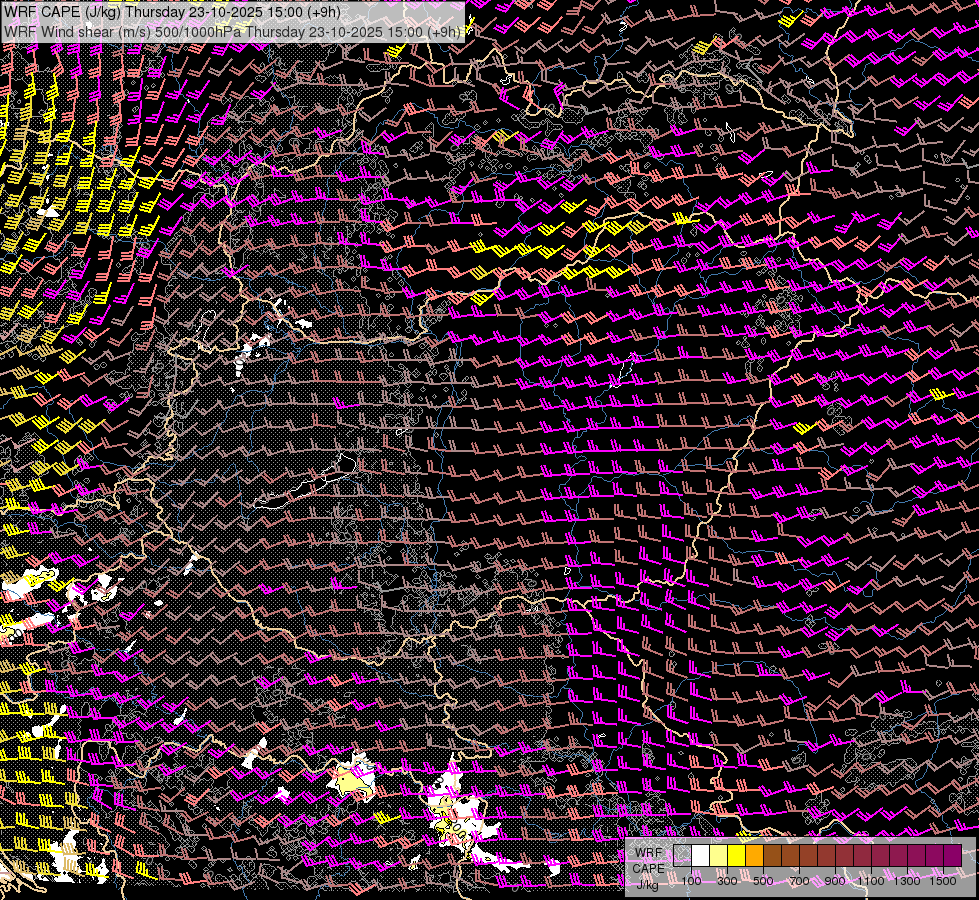This screenshot has width=979, height=900.
Task: Click the 100 legend tick label
Action: [x=691, y=881]
